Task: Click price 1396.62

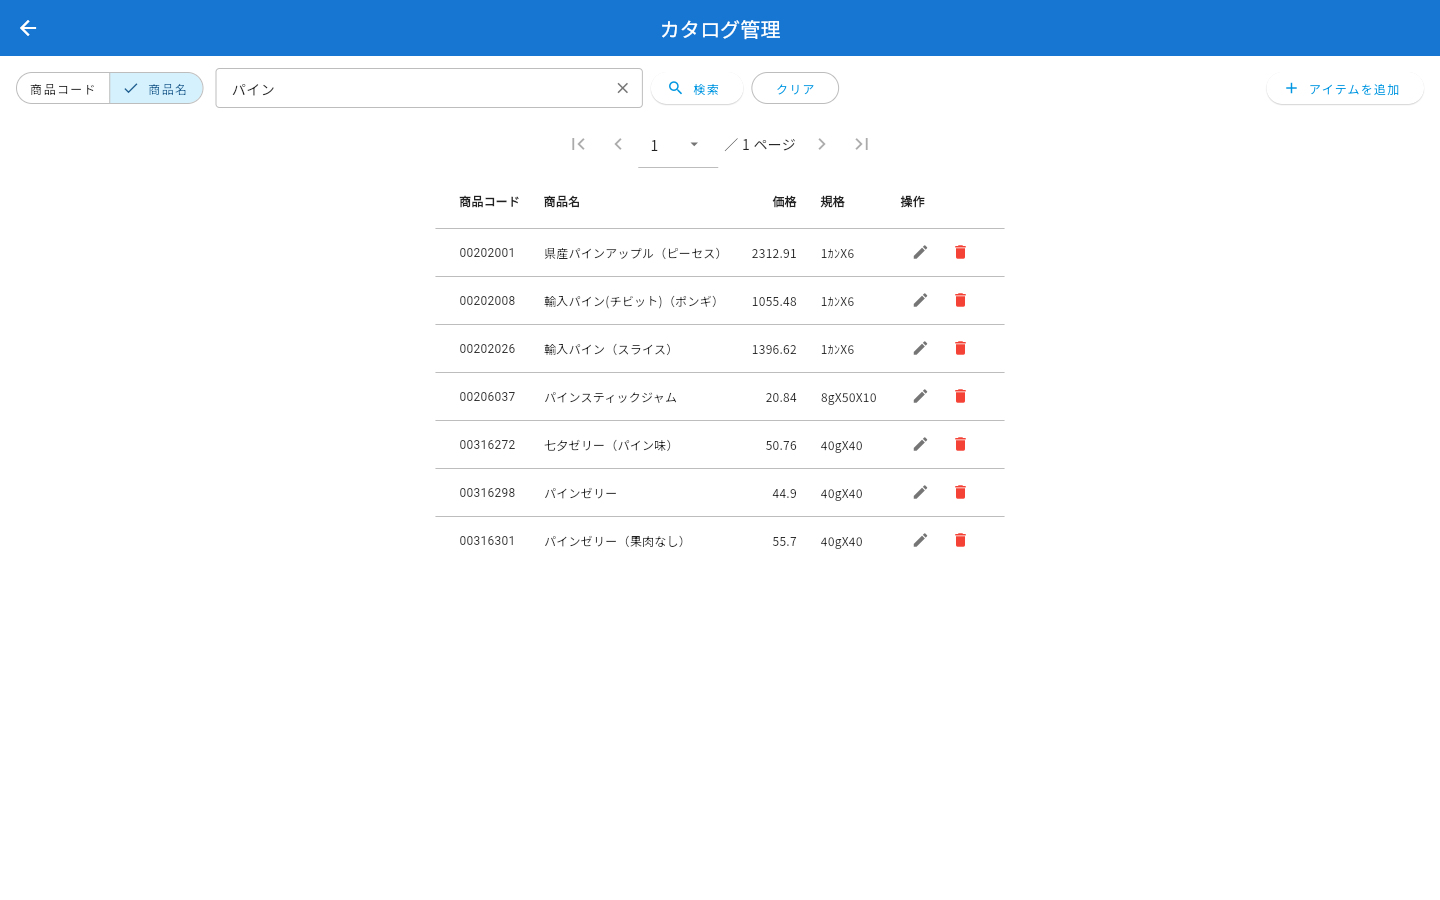Action: [774, 349]
